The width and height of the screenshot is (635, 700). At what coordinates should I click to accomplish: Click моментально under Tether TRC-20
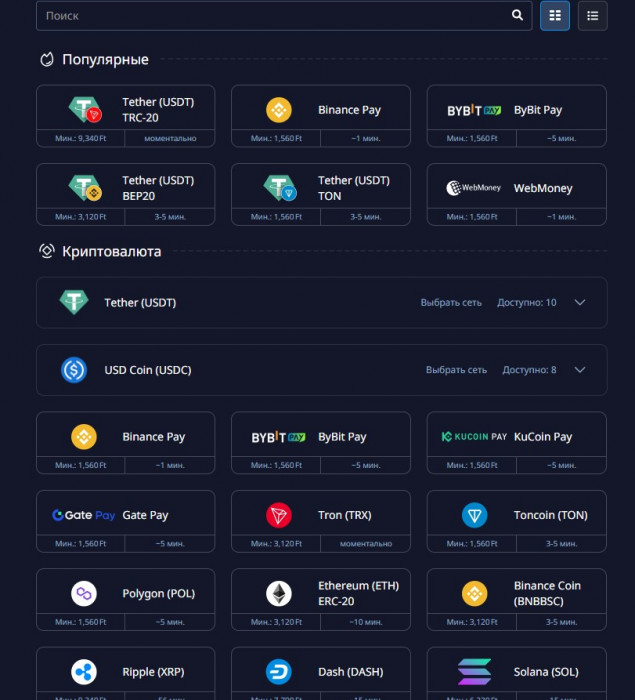click(170, 138)
